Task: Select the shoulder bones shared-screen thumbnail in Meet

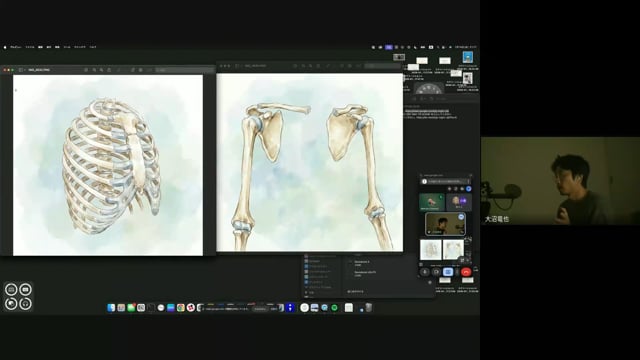Action: coord(453,249)
